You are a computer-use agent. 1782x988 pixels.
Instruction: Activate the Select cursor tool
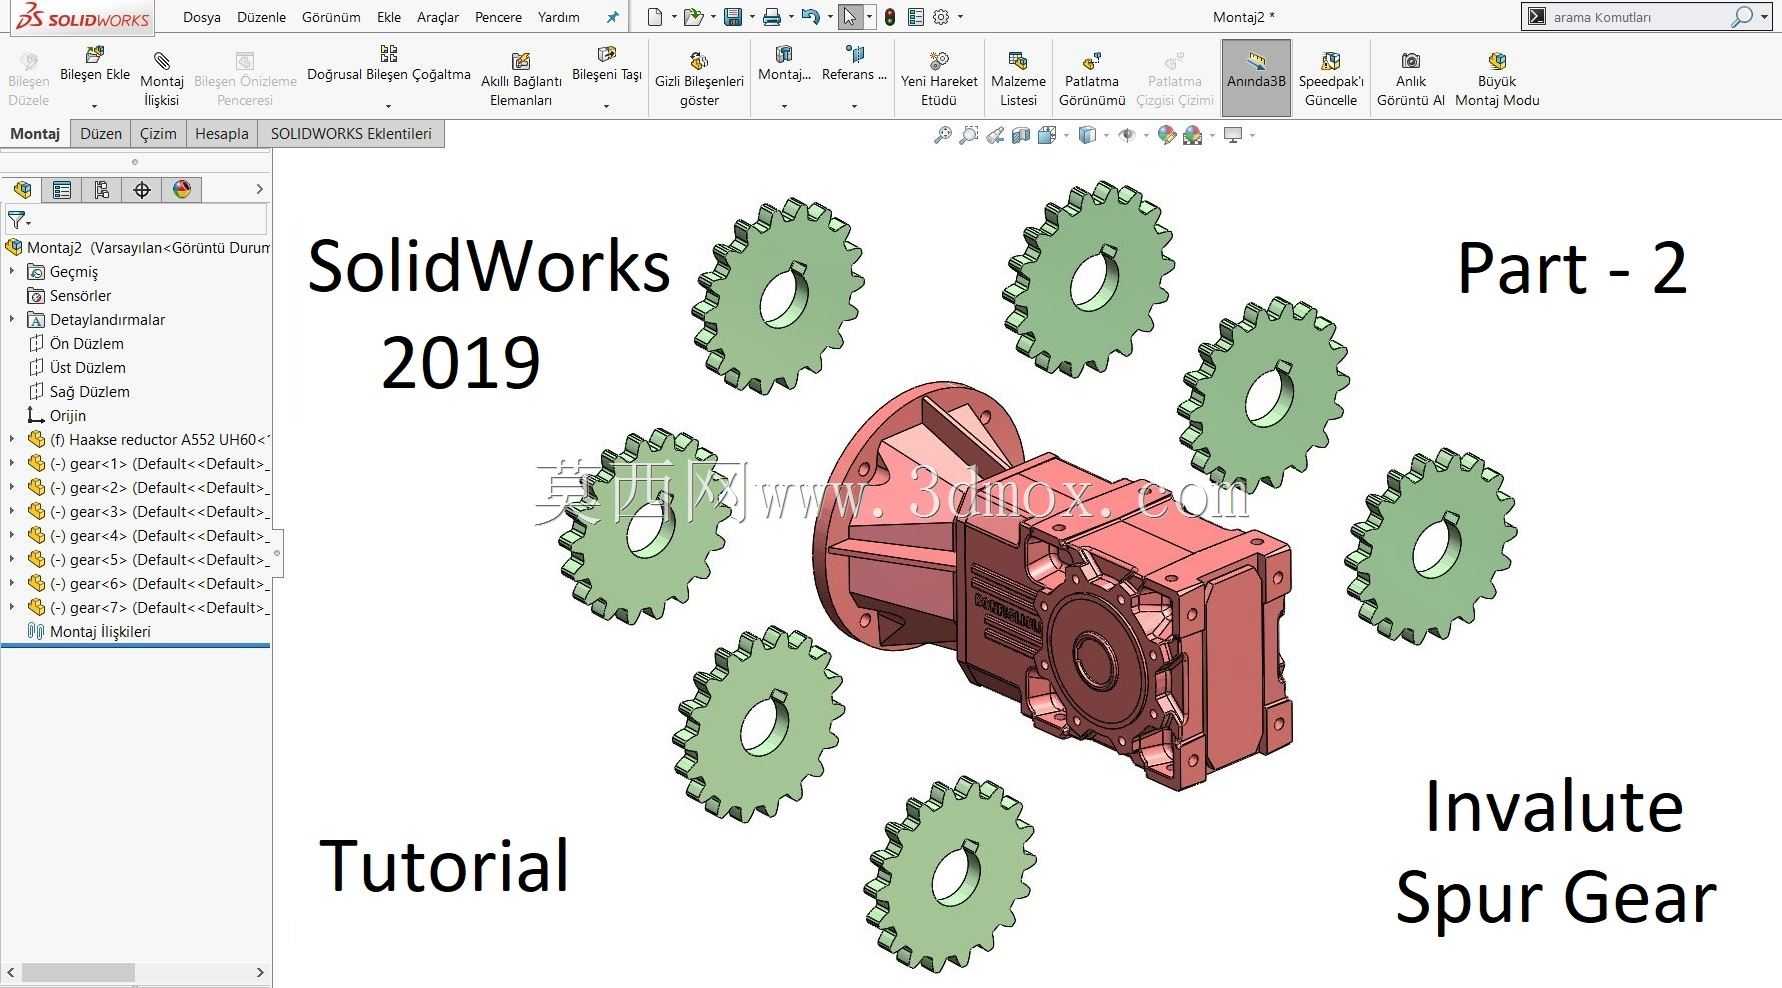[x=849, y=17]
